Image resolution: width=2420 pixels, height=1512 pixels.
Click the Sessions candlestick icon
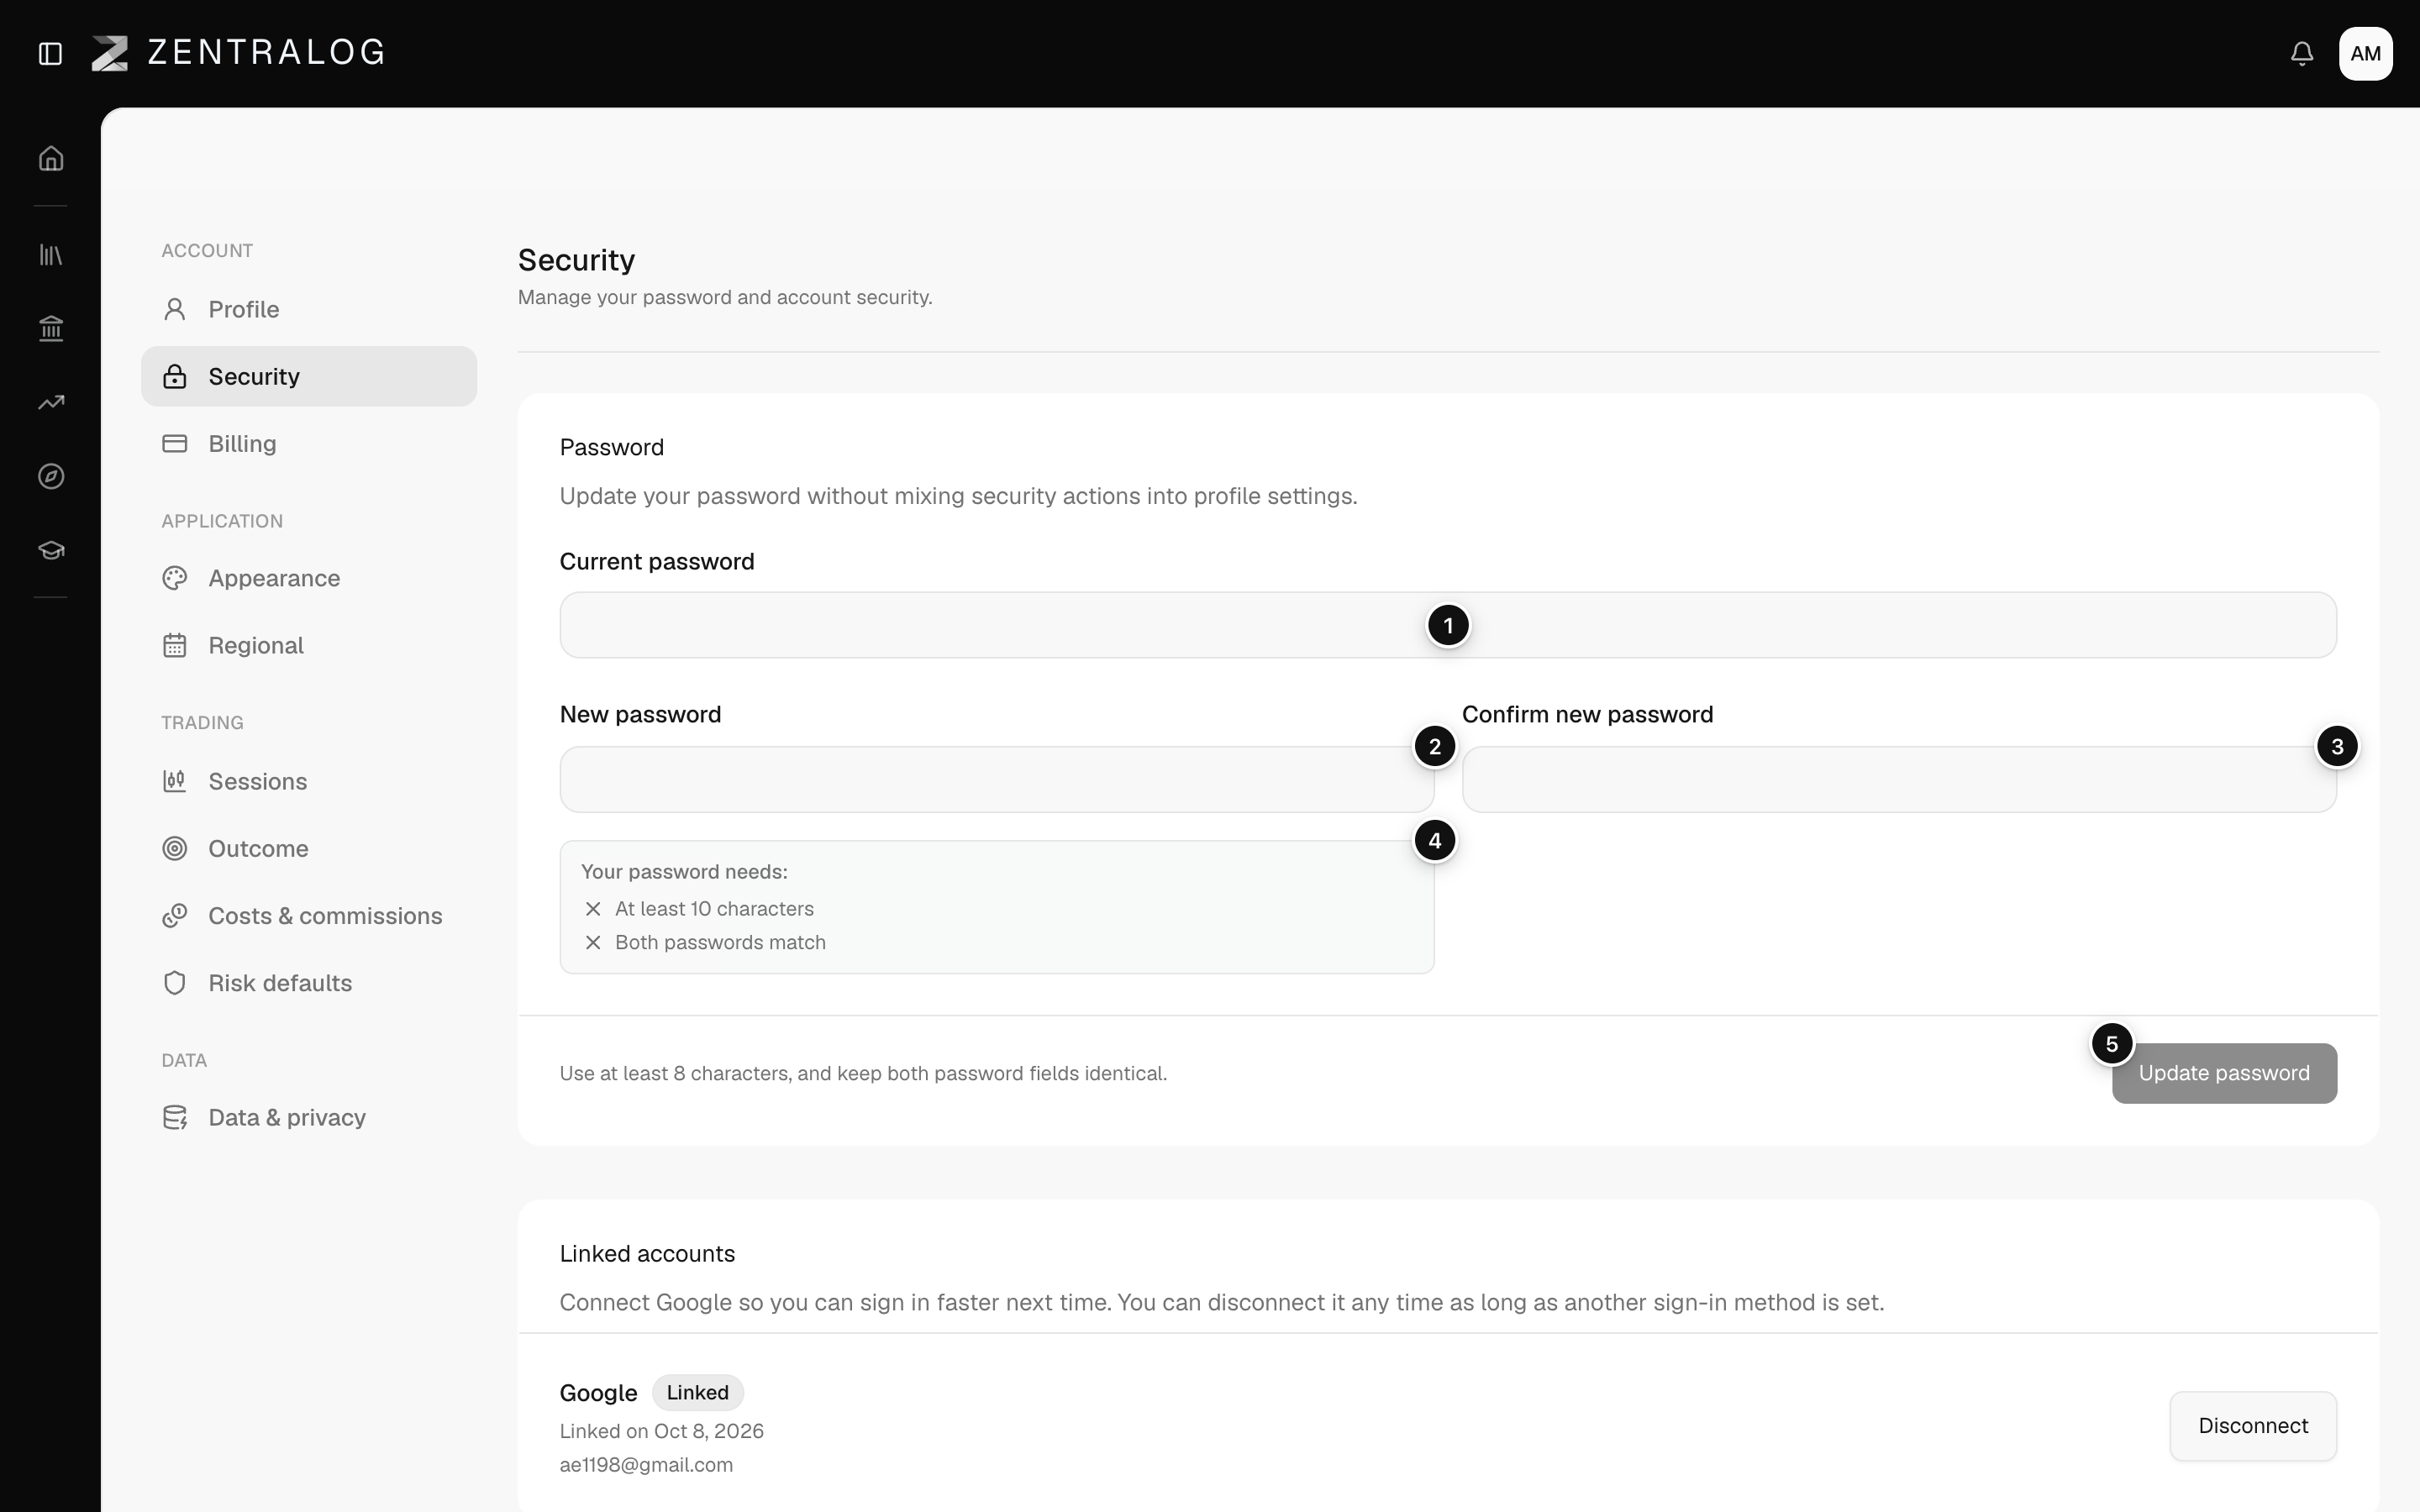(175, 781)
